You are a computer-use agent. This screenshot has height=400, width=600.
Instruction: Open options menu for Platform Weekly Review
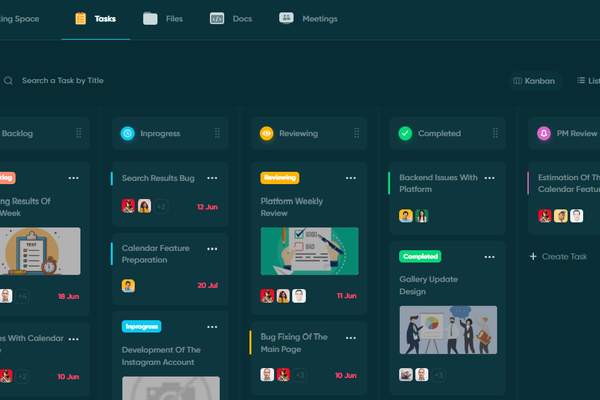(351, 178)
